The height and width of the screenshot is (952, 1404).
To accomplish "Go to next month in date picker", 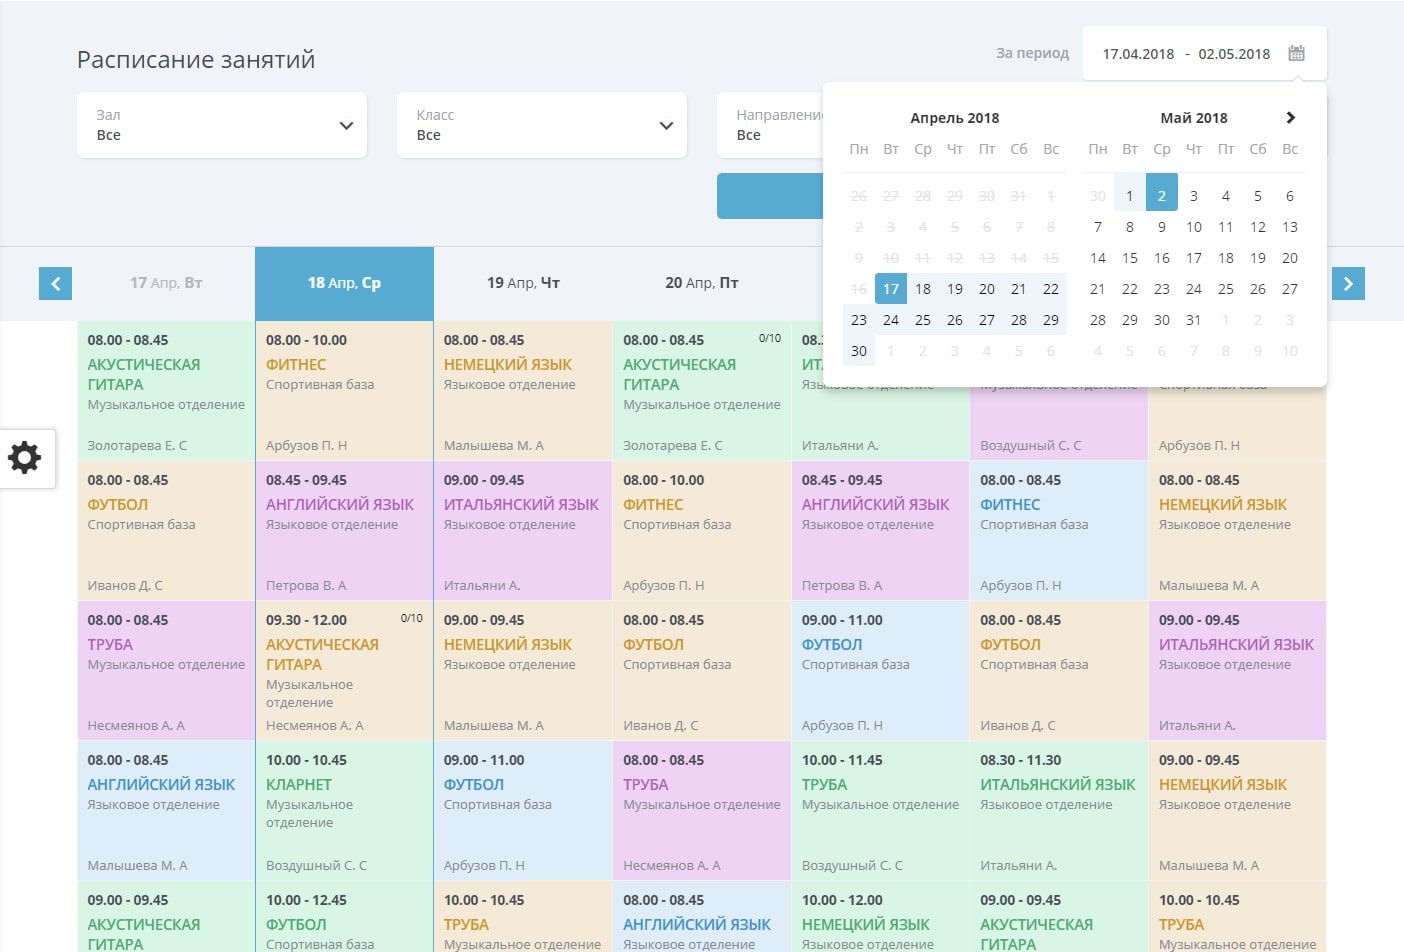I will click(x=1290, y=118).
